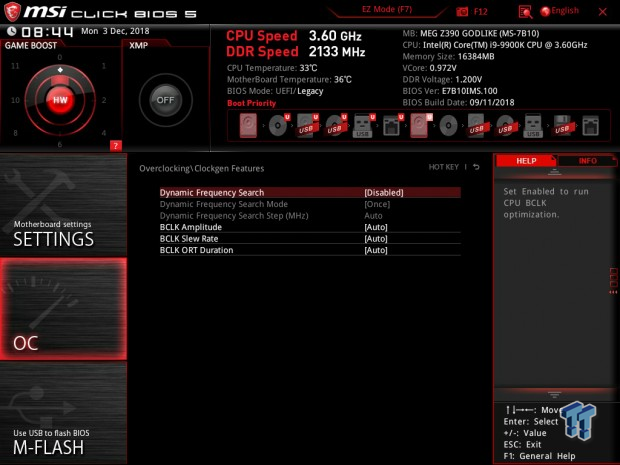Select the legacy USB CD/DVD boot icon without badge
This screenshot has width=620, height=465.
(x=505, y=126)
